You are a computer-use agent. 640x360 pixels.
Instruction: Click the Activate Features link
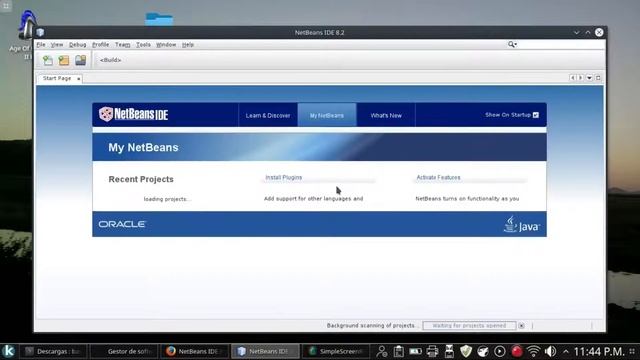click(438, 178)
